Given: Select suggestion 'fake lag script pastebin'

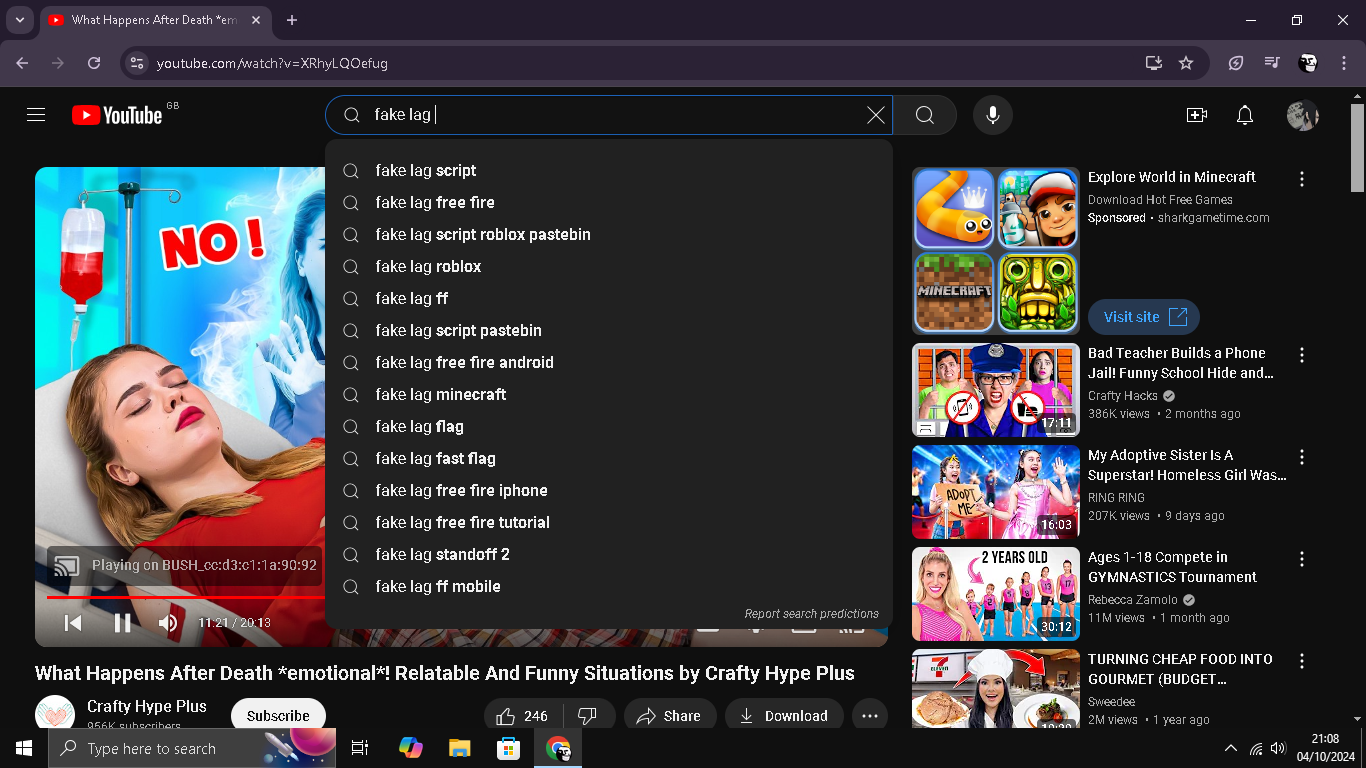Looking at the screenshot, I should coord(609,331).
